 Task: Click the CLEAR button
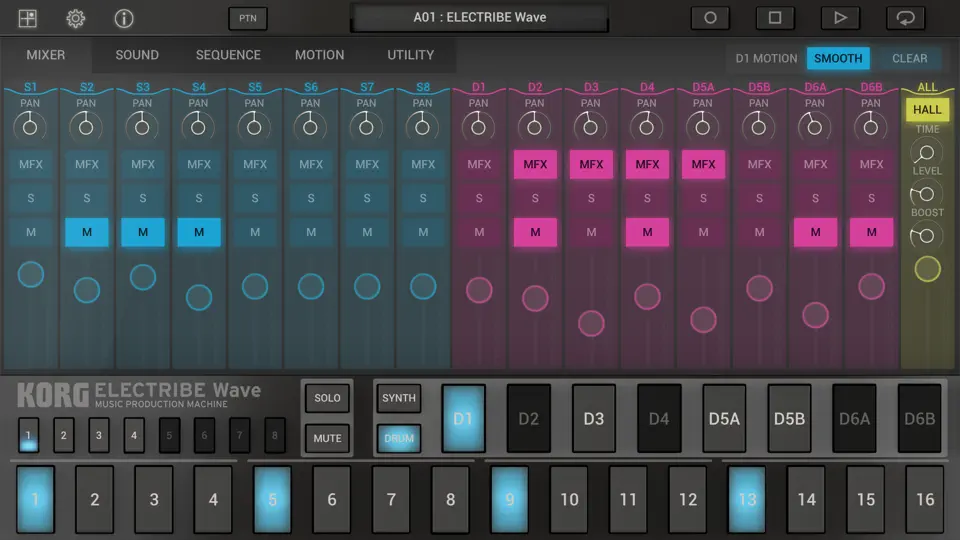910,58
